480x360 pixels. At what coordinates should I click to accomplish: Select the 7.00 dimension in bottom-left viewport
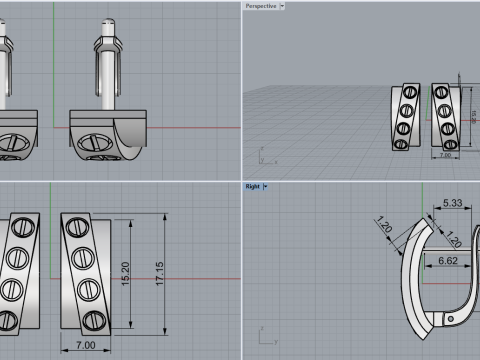pos(86,345)
